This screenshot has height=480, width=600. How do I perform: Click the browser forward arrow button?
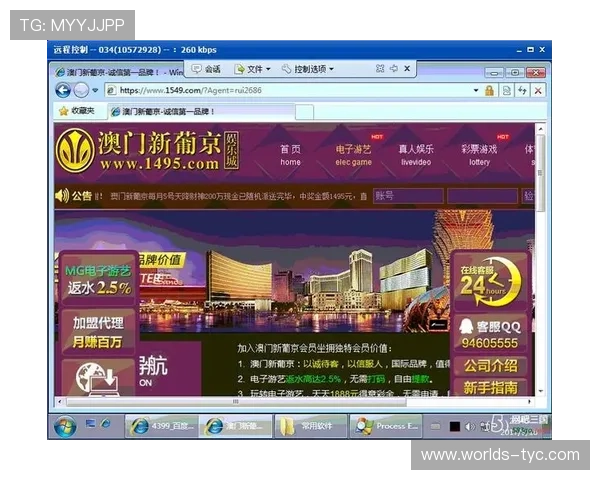tap(81, 91)
